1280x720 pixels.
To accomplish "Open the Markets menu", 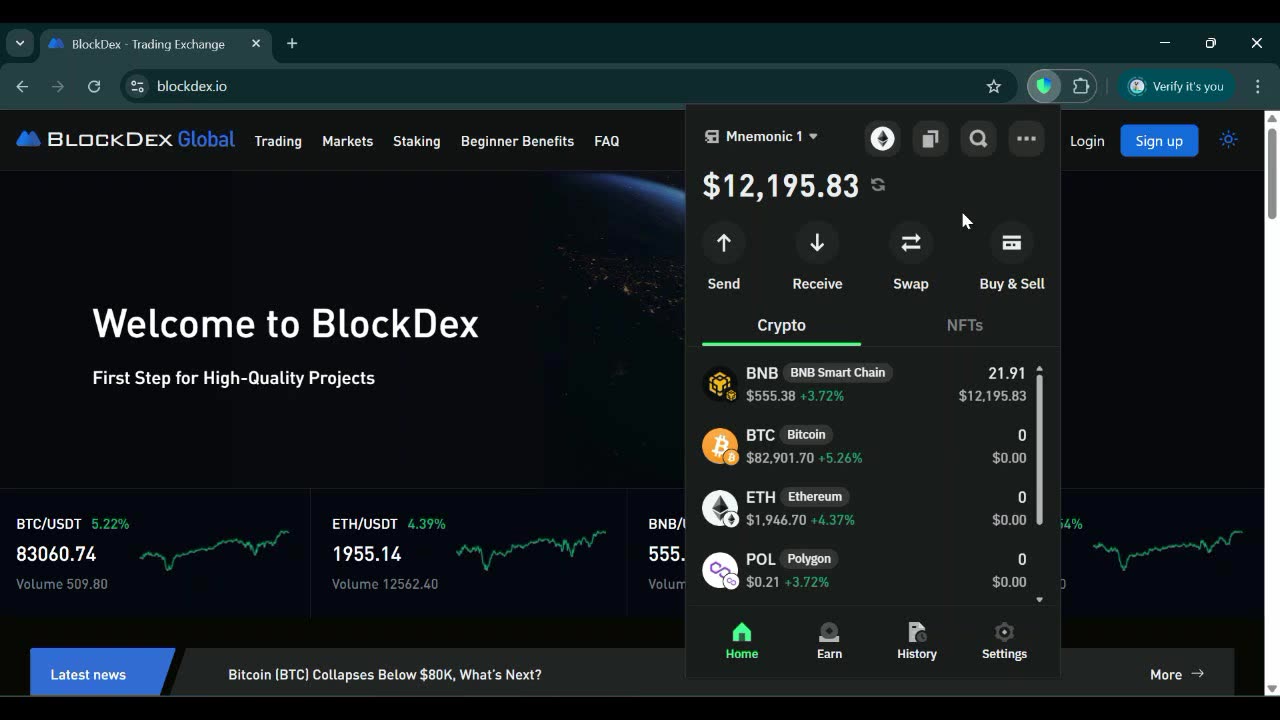I will [347, 141].
